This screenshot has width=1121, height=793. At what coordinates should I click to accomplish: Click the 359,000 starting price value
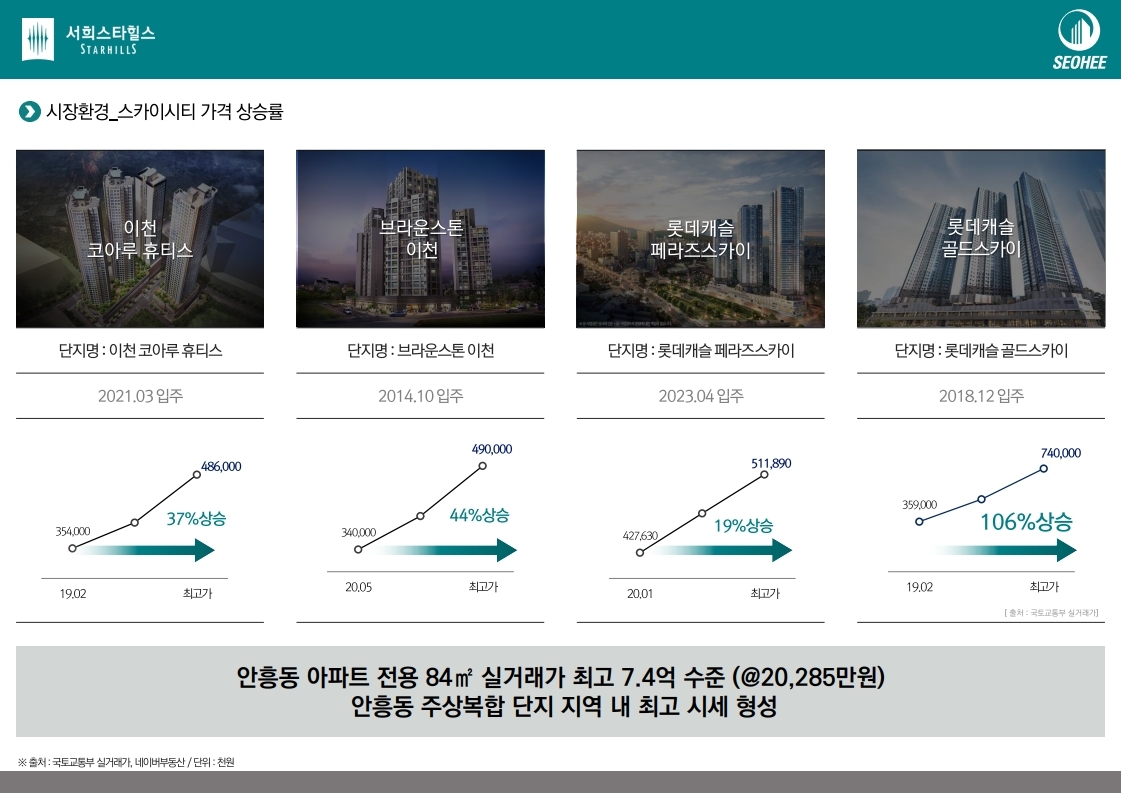pos(919,505)
